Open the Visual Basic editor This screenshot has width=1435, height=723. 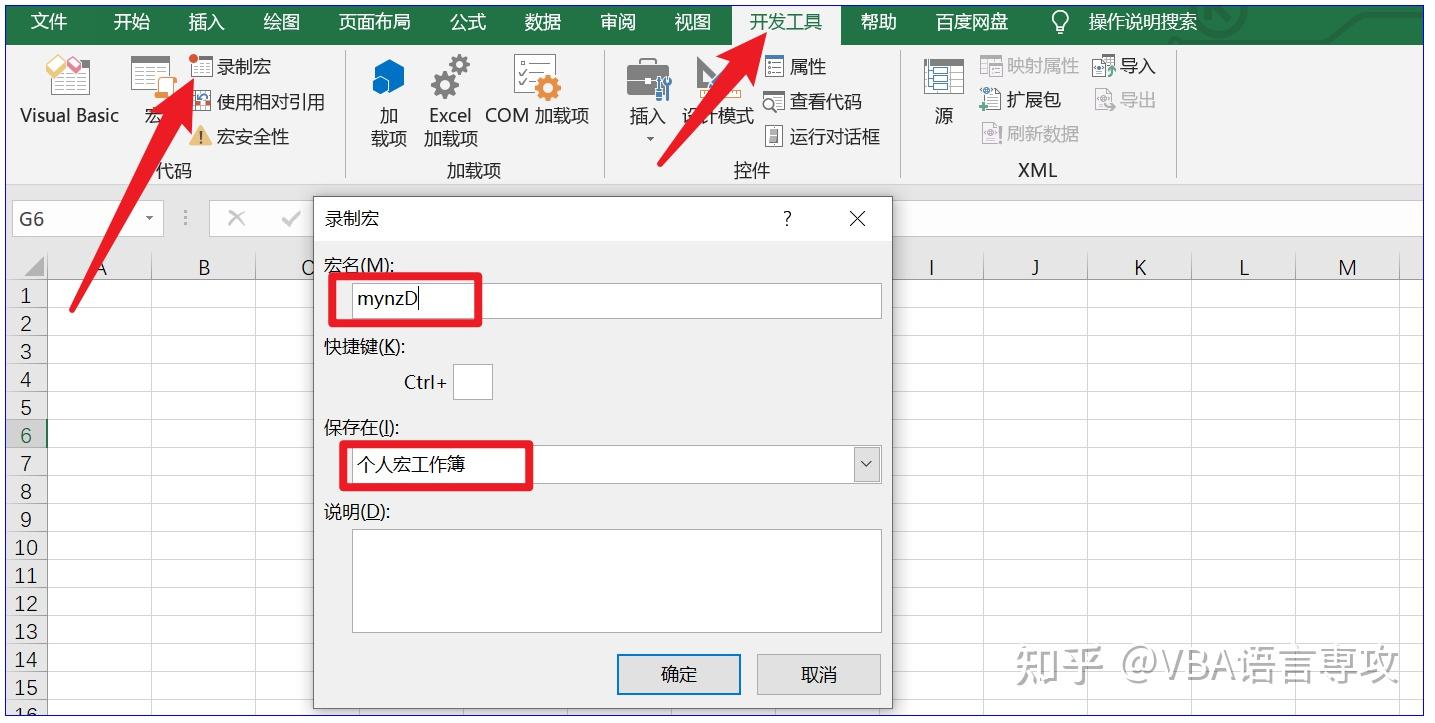67,90
